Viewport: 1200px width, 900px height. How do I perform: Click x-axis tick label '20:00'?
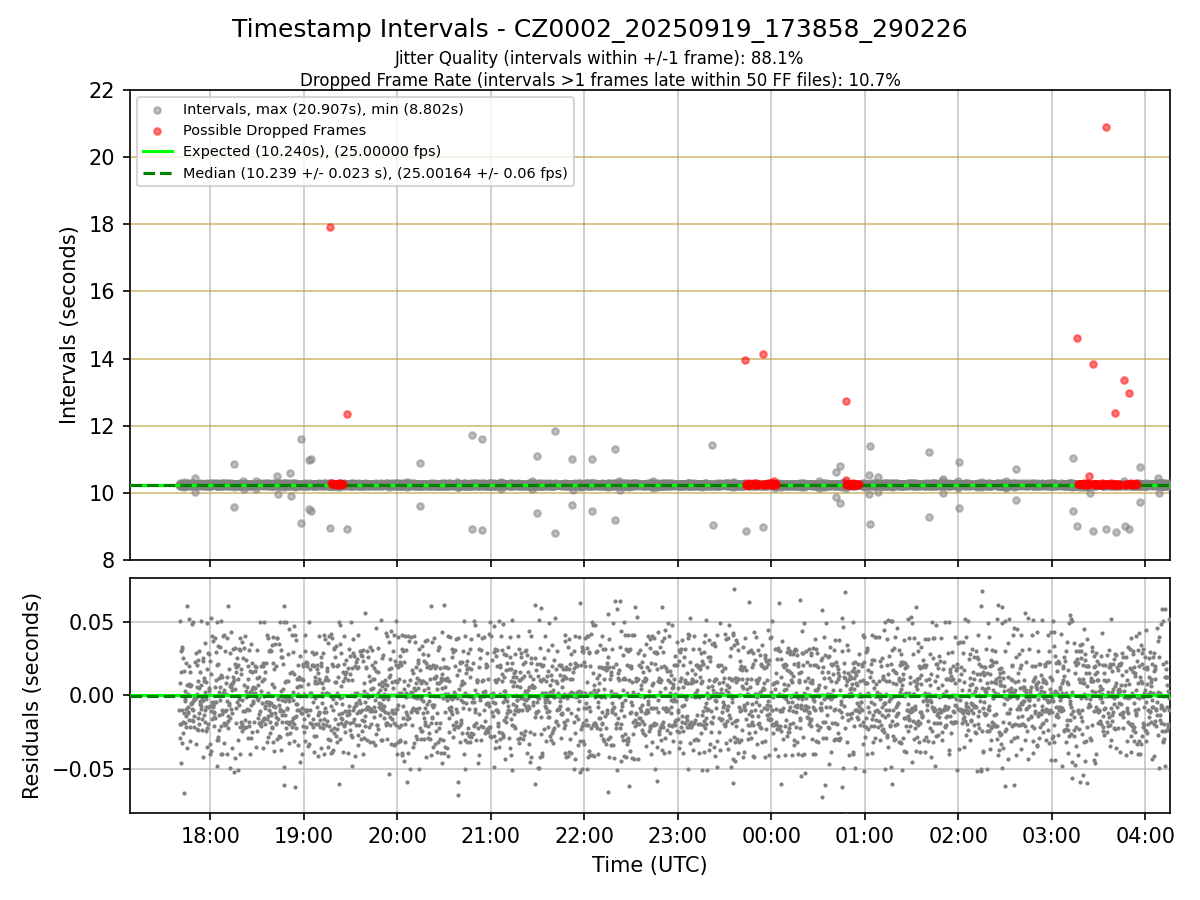(x=397, y=836)
